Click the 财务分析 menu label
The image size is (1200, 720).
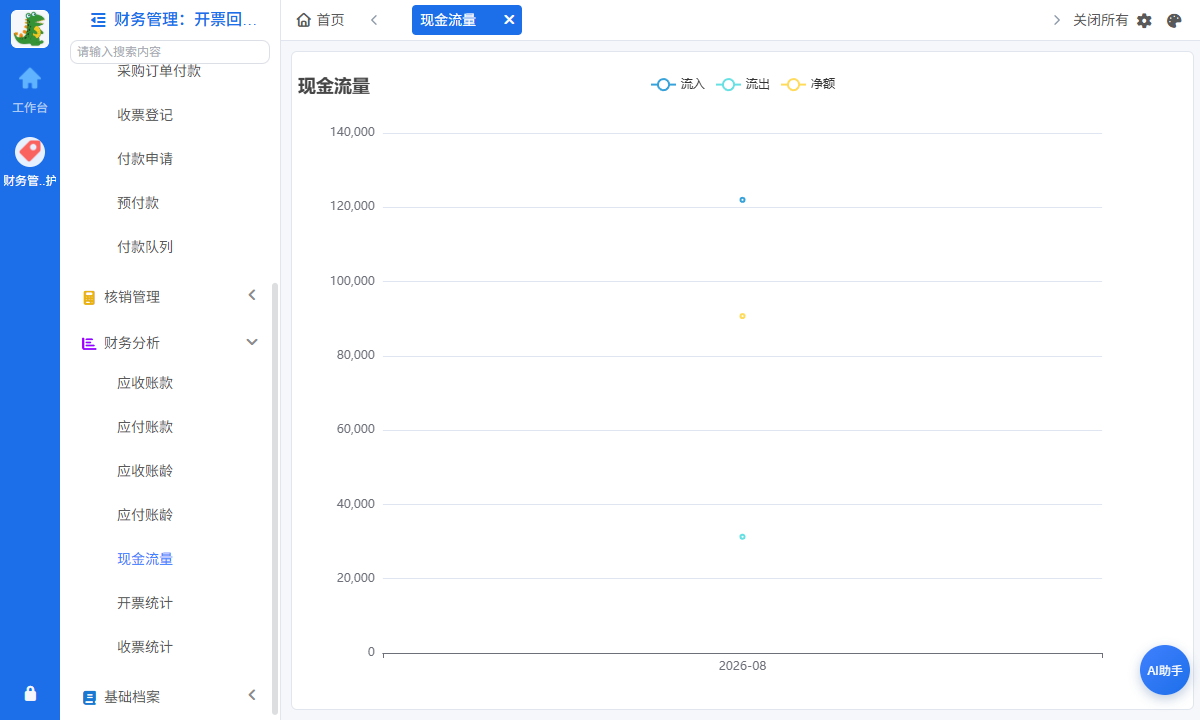(132, 343)
